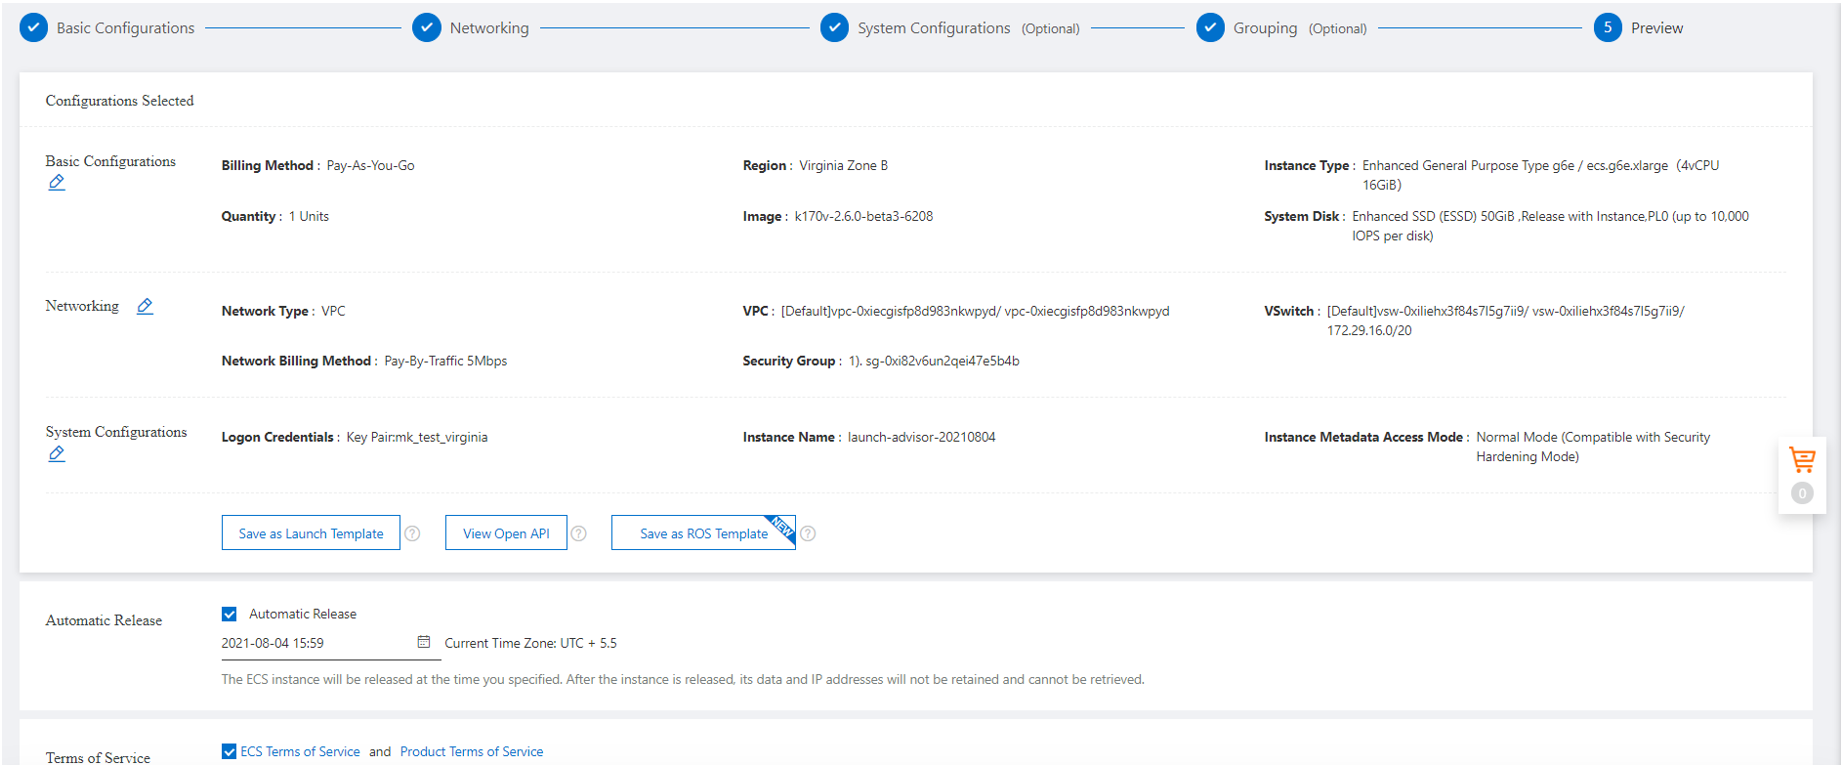This screenshot has height=773, width=1841.
Task: Click help icon beside Save as Launch Template
Action: click(x=412, y=534)
